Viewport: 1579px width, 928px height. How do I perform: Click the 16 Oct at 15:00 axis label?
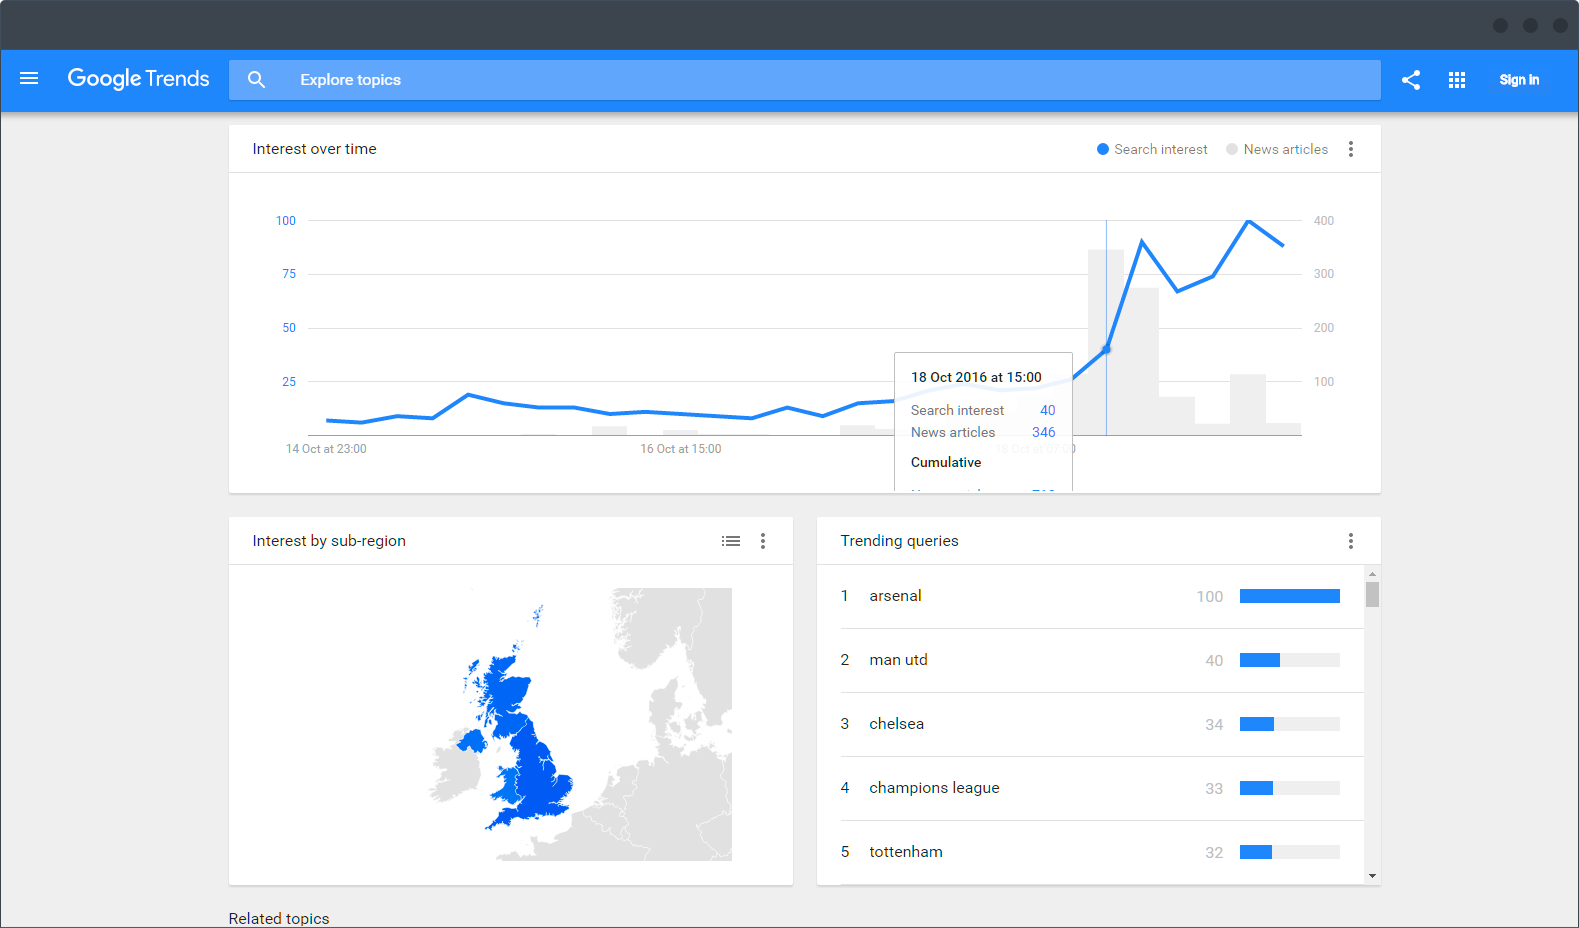(x=681, y=449)
